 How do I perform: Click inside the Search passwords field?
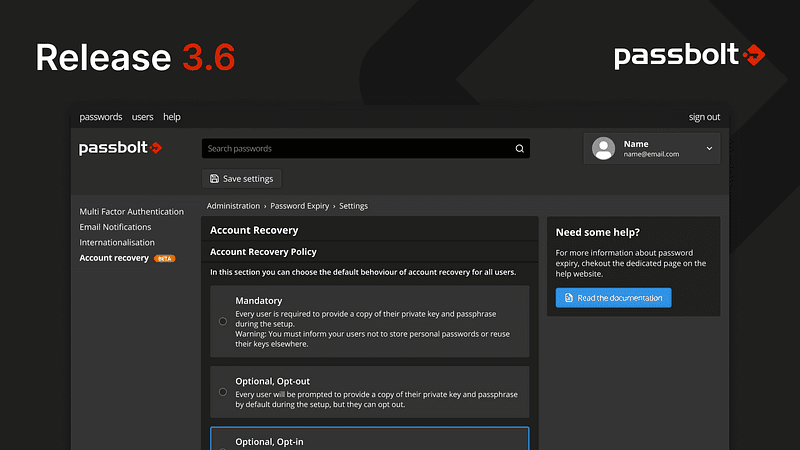tap(355, 149)
